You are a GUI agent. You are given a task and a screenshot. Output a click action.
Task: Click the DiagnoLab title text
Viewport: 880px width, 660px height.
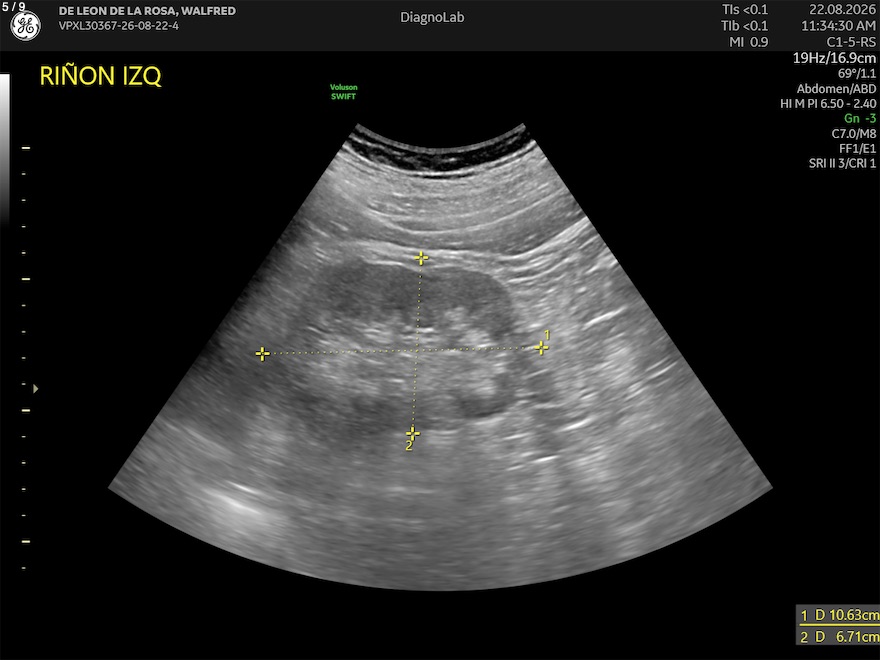(x=432, y=17)
